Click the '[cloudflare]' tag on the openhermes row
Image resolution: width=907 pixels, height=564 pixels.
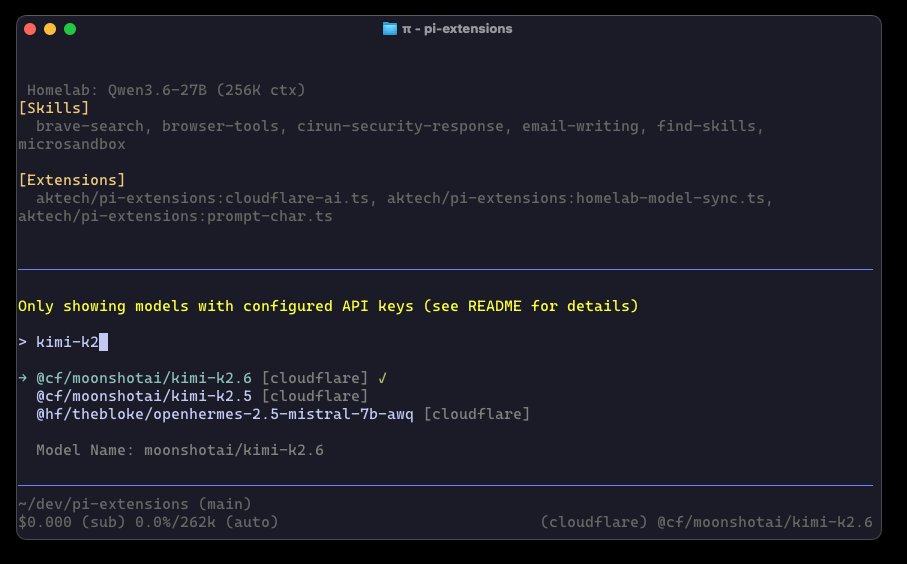(477, 414)
